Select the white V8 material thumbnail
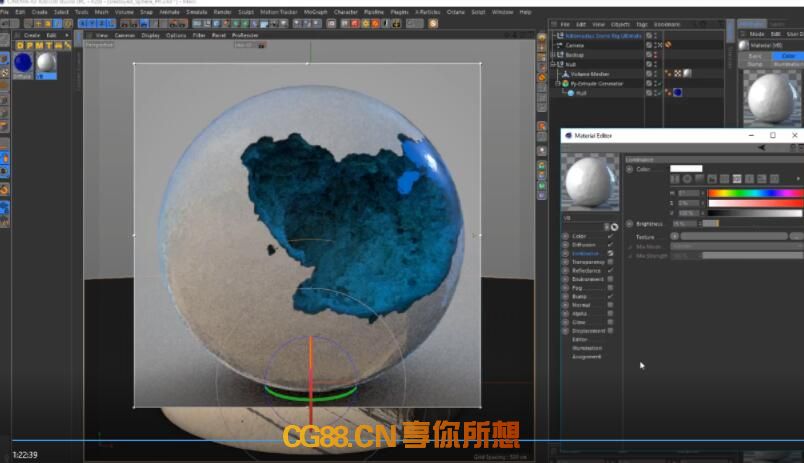 click(46, 63)
